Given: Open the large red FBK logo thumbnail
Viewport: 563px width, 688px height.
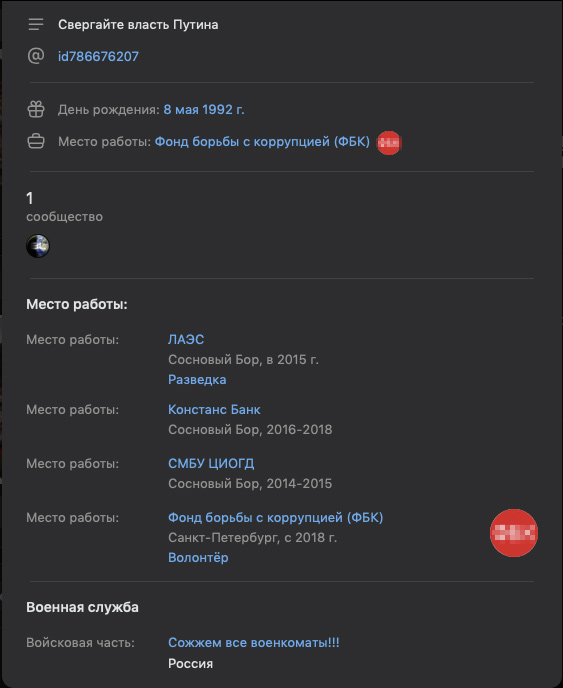Looking at the screenshot, I should coord(514,533).
